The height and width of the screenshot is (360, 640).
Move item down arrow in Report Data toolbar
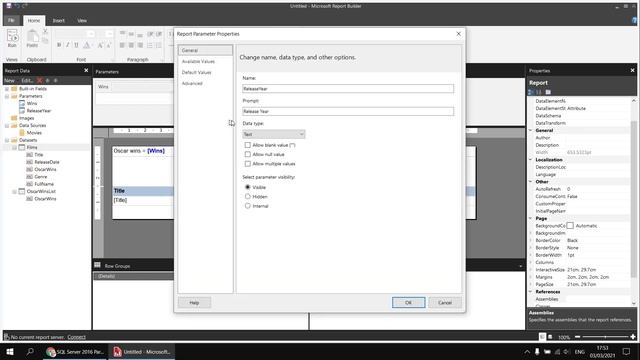coord(56,80)
